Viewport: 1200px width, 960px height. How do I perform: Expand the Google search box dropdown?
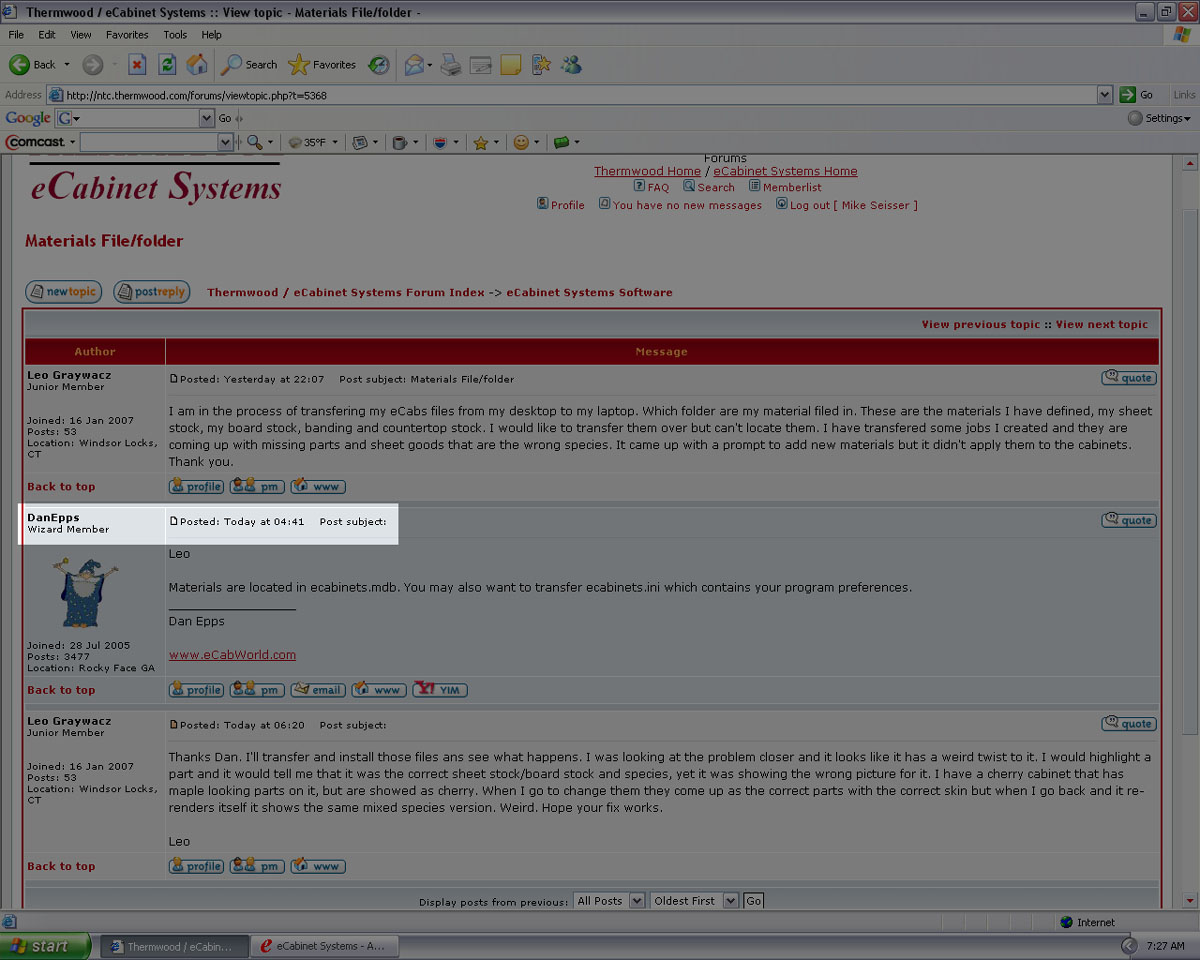click(207, 118)
